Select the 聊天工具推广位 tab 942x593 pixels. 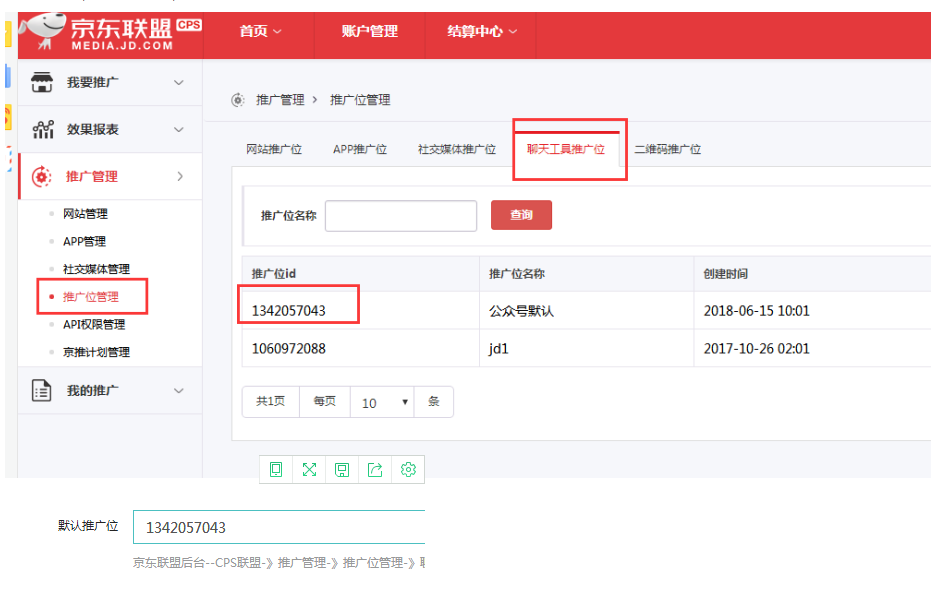click(566, 149)
